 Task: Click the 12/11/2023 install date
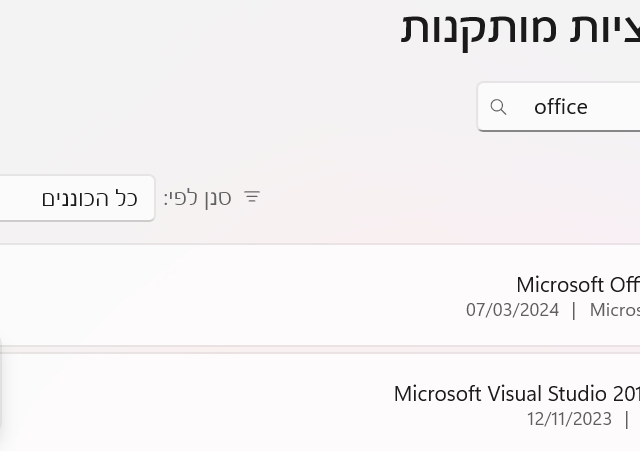point(569,419)
